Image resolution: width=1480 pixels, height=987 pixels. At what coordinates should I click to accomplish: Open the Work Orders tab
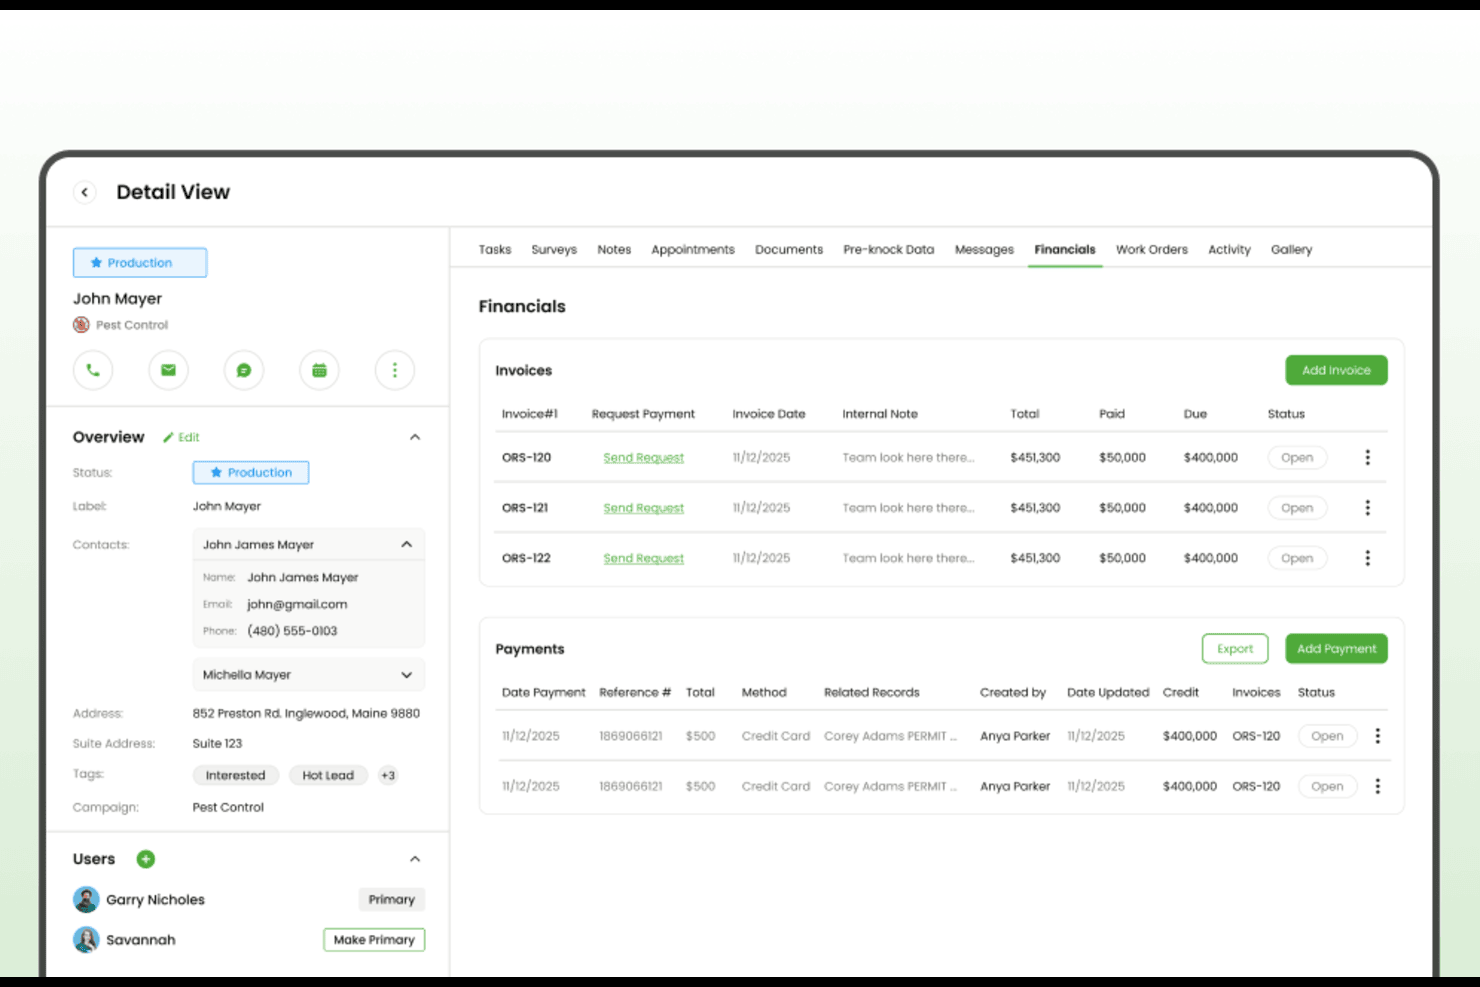click(x=1152, y=250)
